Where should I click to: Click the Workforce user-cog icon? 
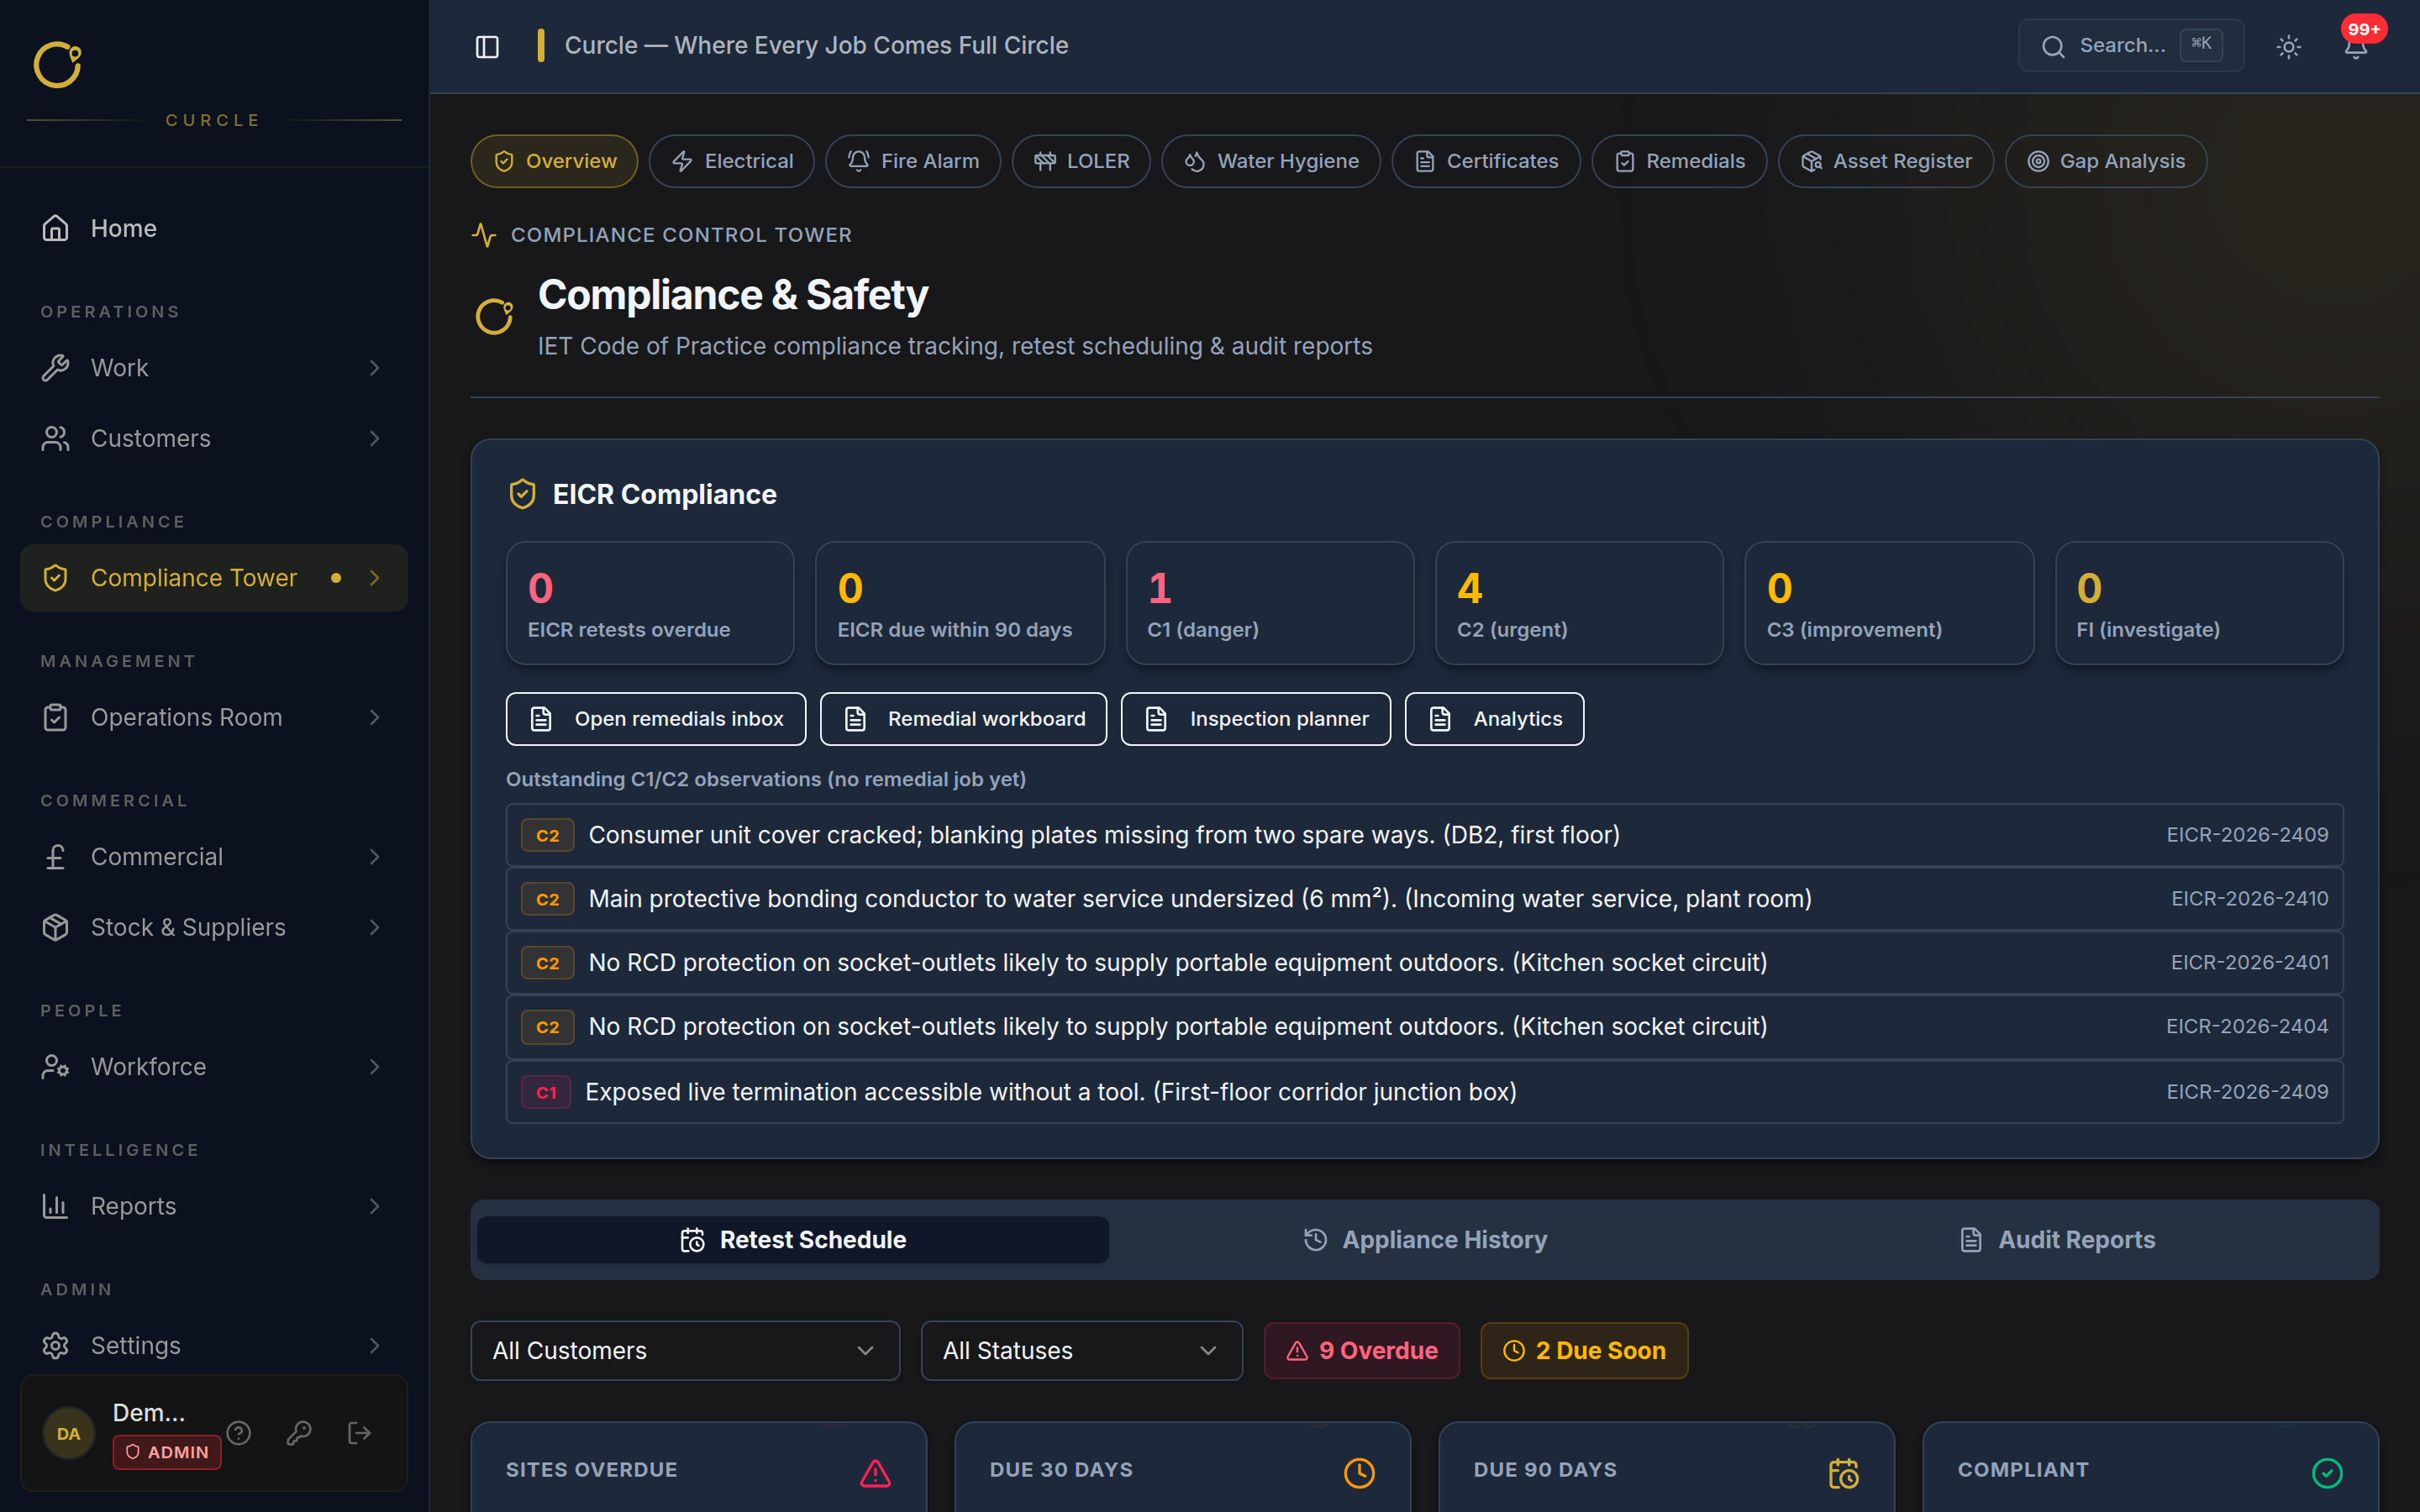pos(55,1067)
